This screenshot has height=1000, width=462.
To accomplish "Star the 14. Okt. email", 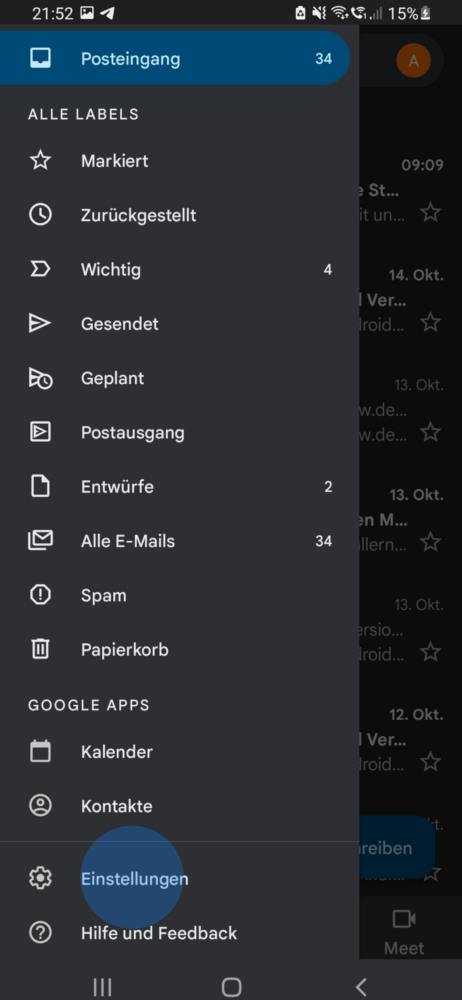I will (431, 322).
